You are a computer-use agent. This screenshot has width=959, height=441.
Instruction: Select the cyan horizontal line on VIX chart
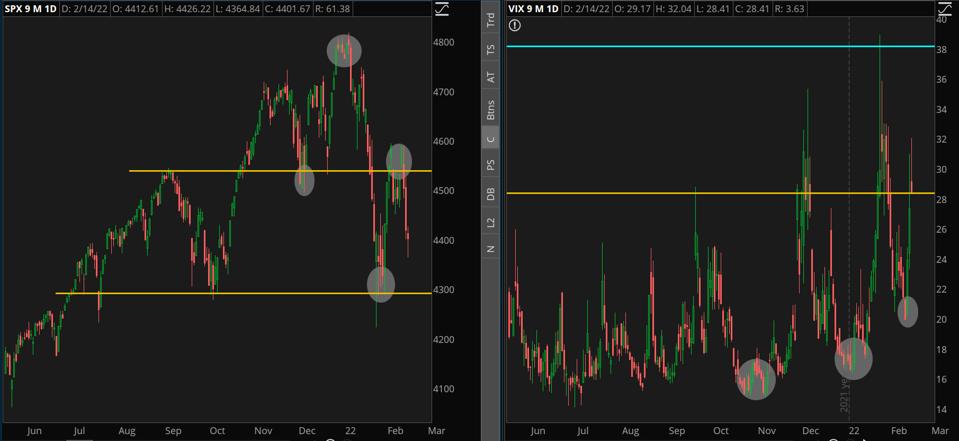pyautogui.click(x=700, y=46)
